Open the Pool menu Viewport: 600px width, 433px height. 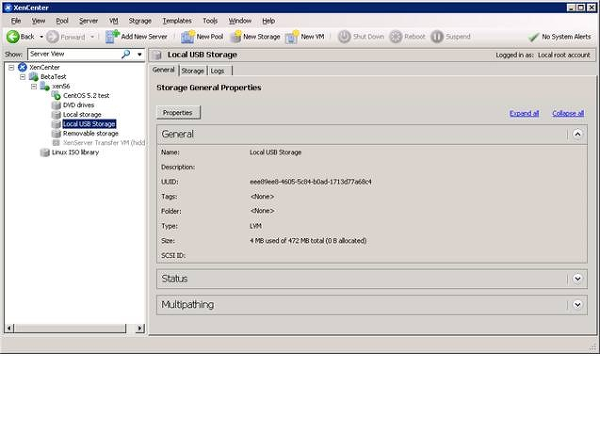click(x=62, y=21)
